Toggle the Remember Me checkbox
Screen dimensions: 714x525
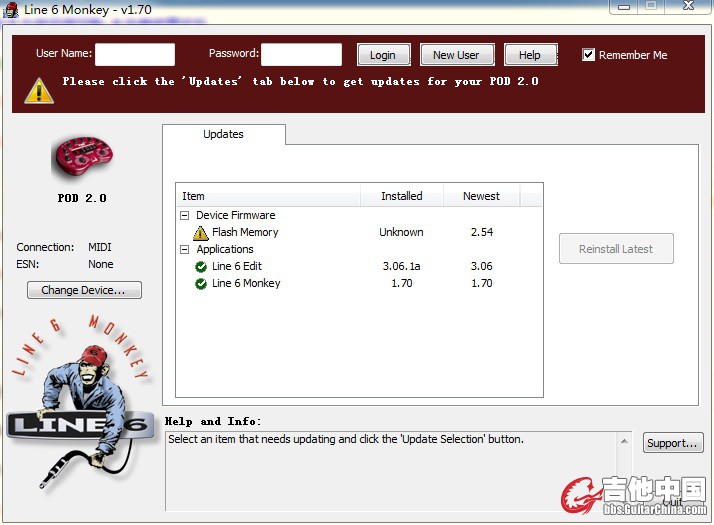point(589,55)
